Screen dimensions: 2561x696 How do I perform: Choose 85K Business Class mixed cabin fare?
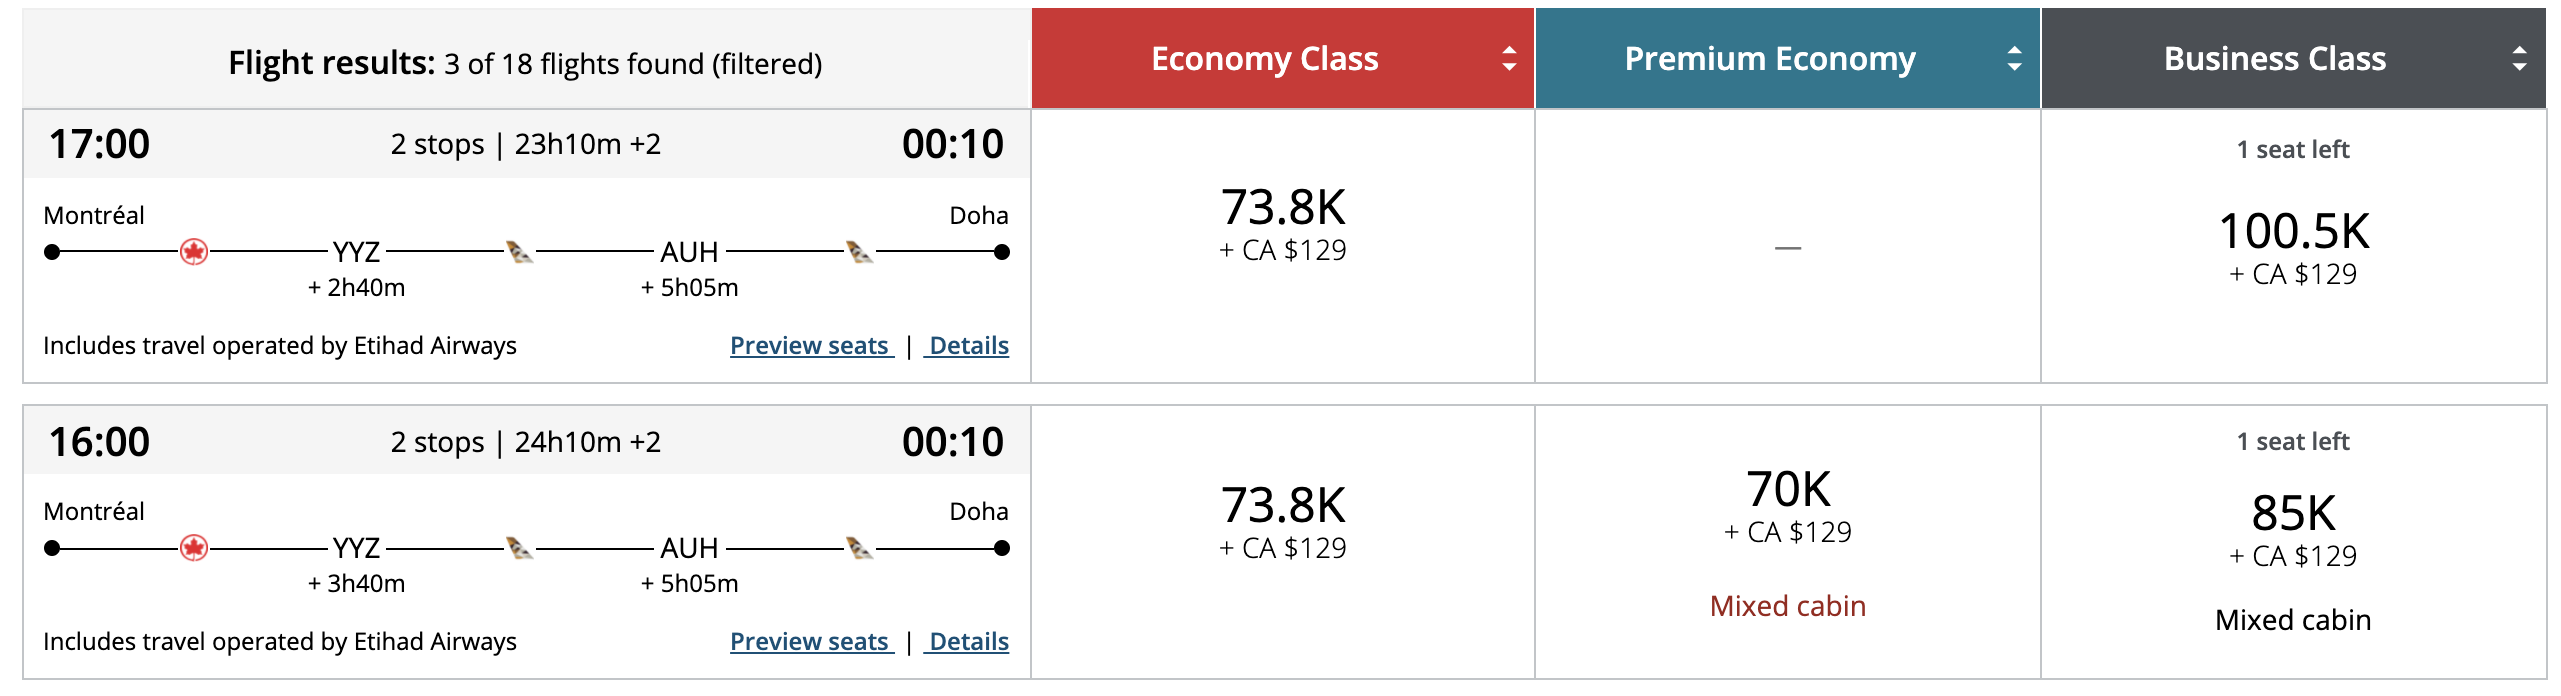pyautogui.click(x=2293, y=530)
